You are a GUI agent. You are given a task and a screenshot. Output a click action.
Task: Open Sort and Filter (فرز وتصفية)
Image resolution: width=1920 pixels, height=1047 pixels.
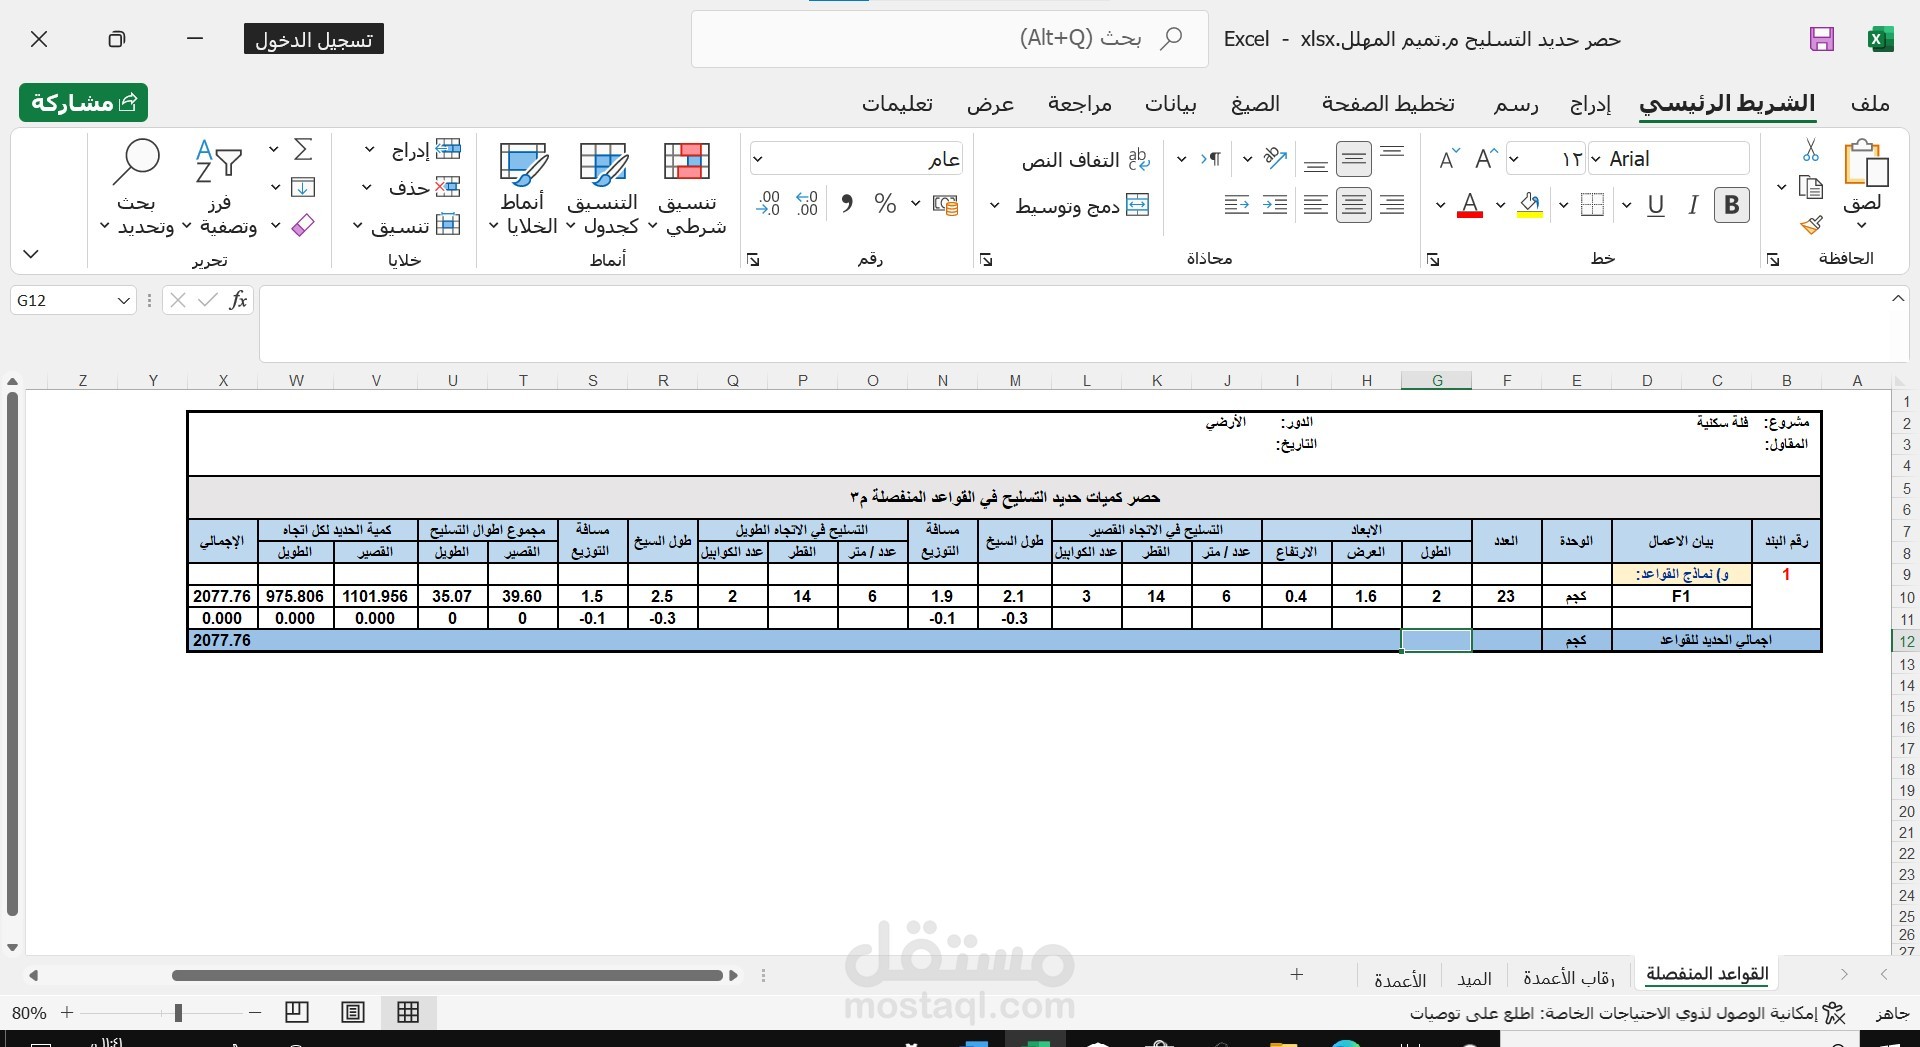[x=219, y=189]
